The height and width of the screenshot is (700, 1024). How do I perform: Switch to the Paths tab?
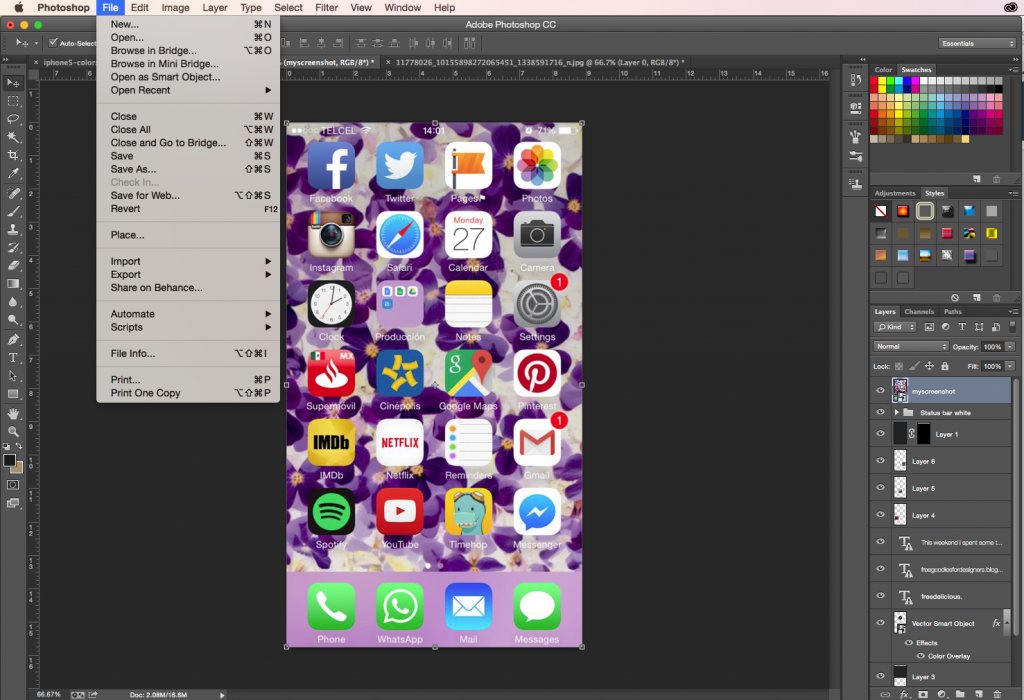953,311
